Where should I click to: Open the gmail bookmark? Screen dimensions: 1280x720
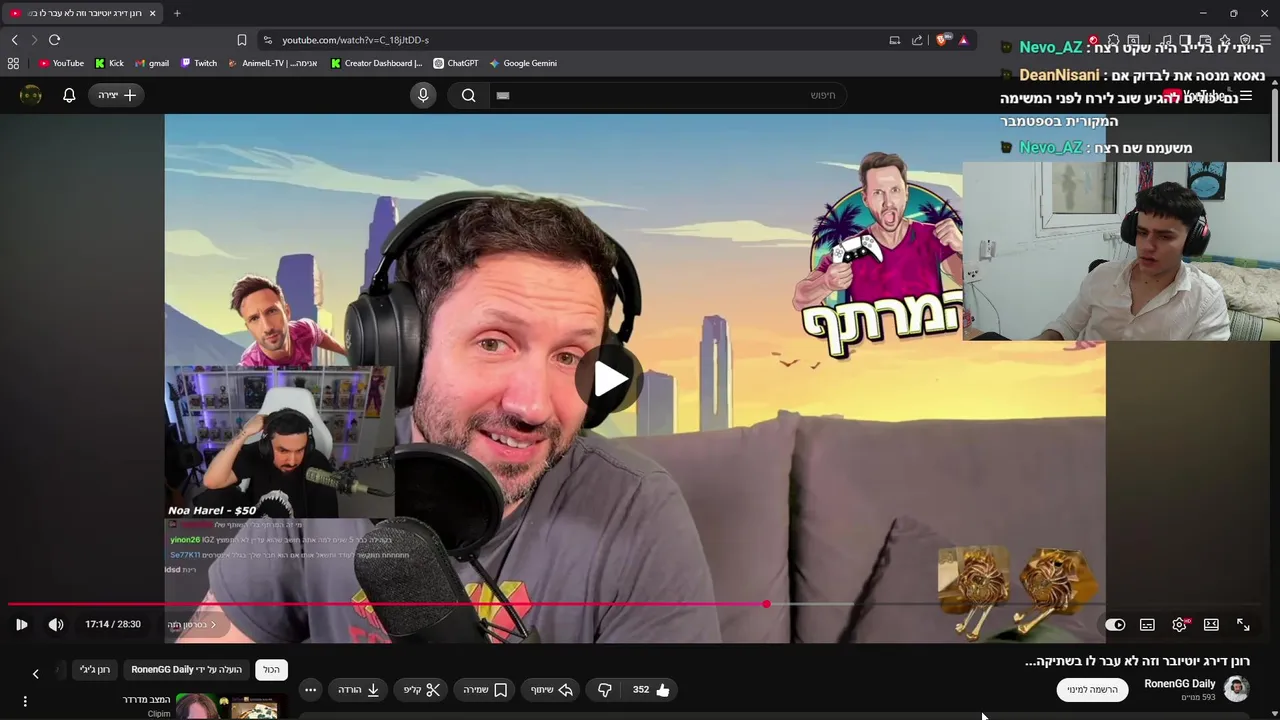pyautogui.click(x=152, y=63)
